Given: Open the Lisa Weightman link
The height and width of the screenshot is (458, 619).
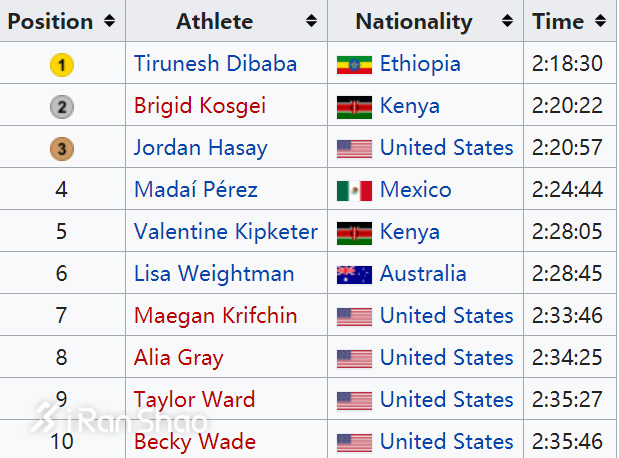Looking at the screenshot, I should click(214, 274).
